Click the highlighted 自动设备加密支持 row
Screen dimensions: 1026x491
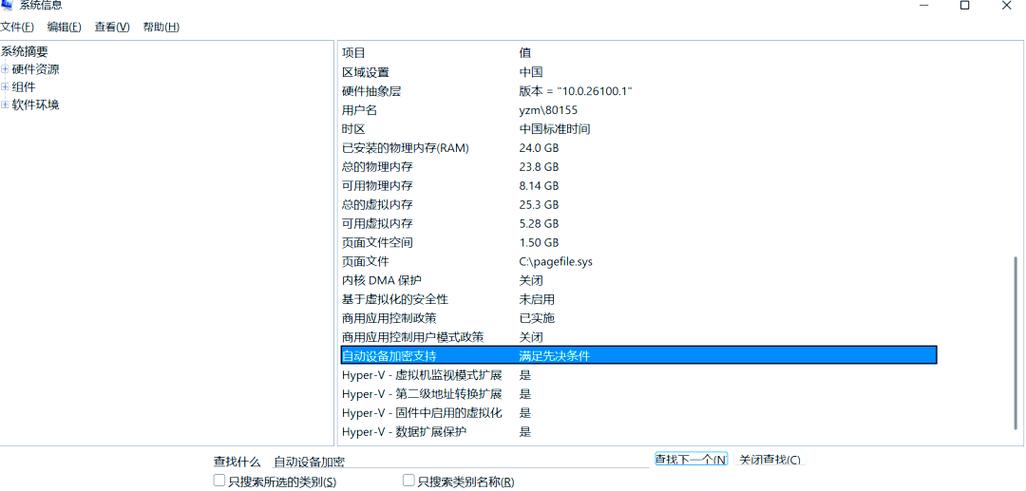tap(639, 355)
